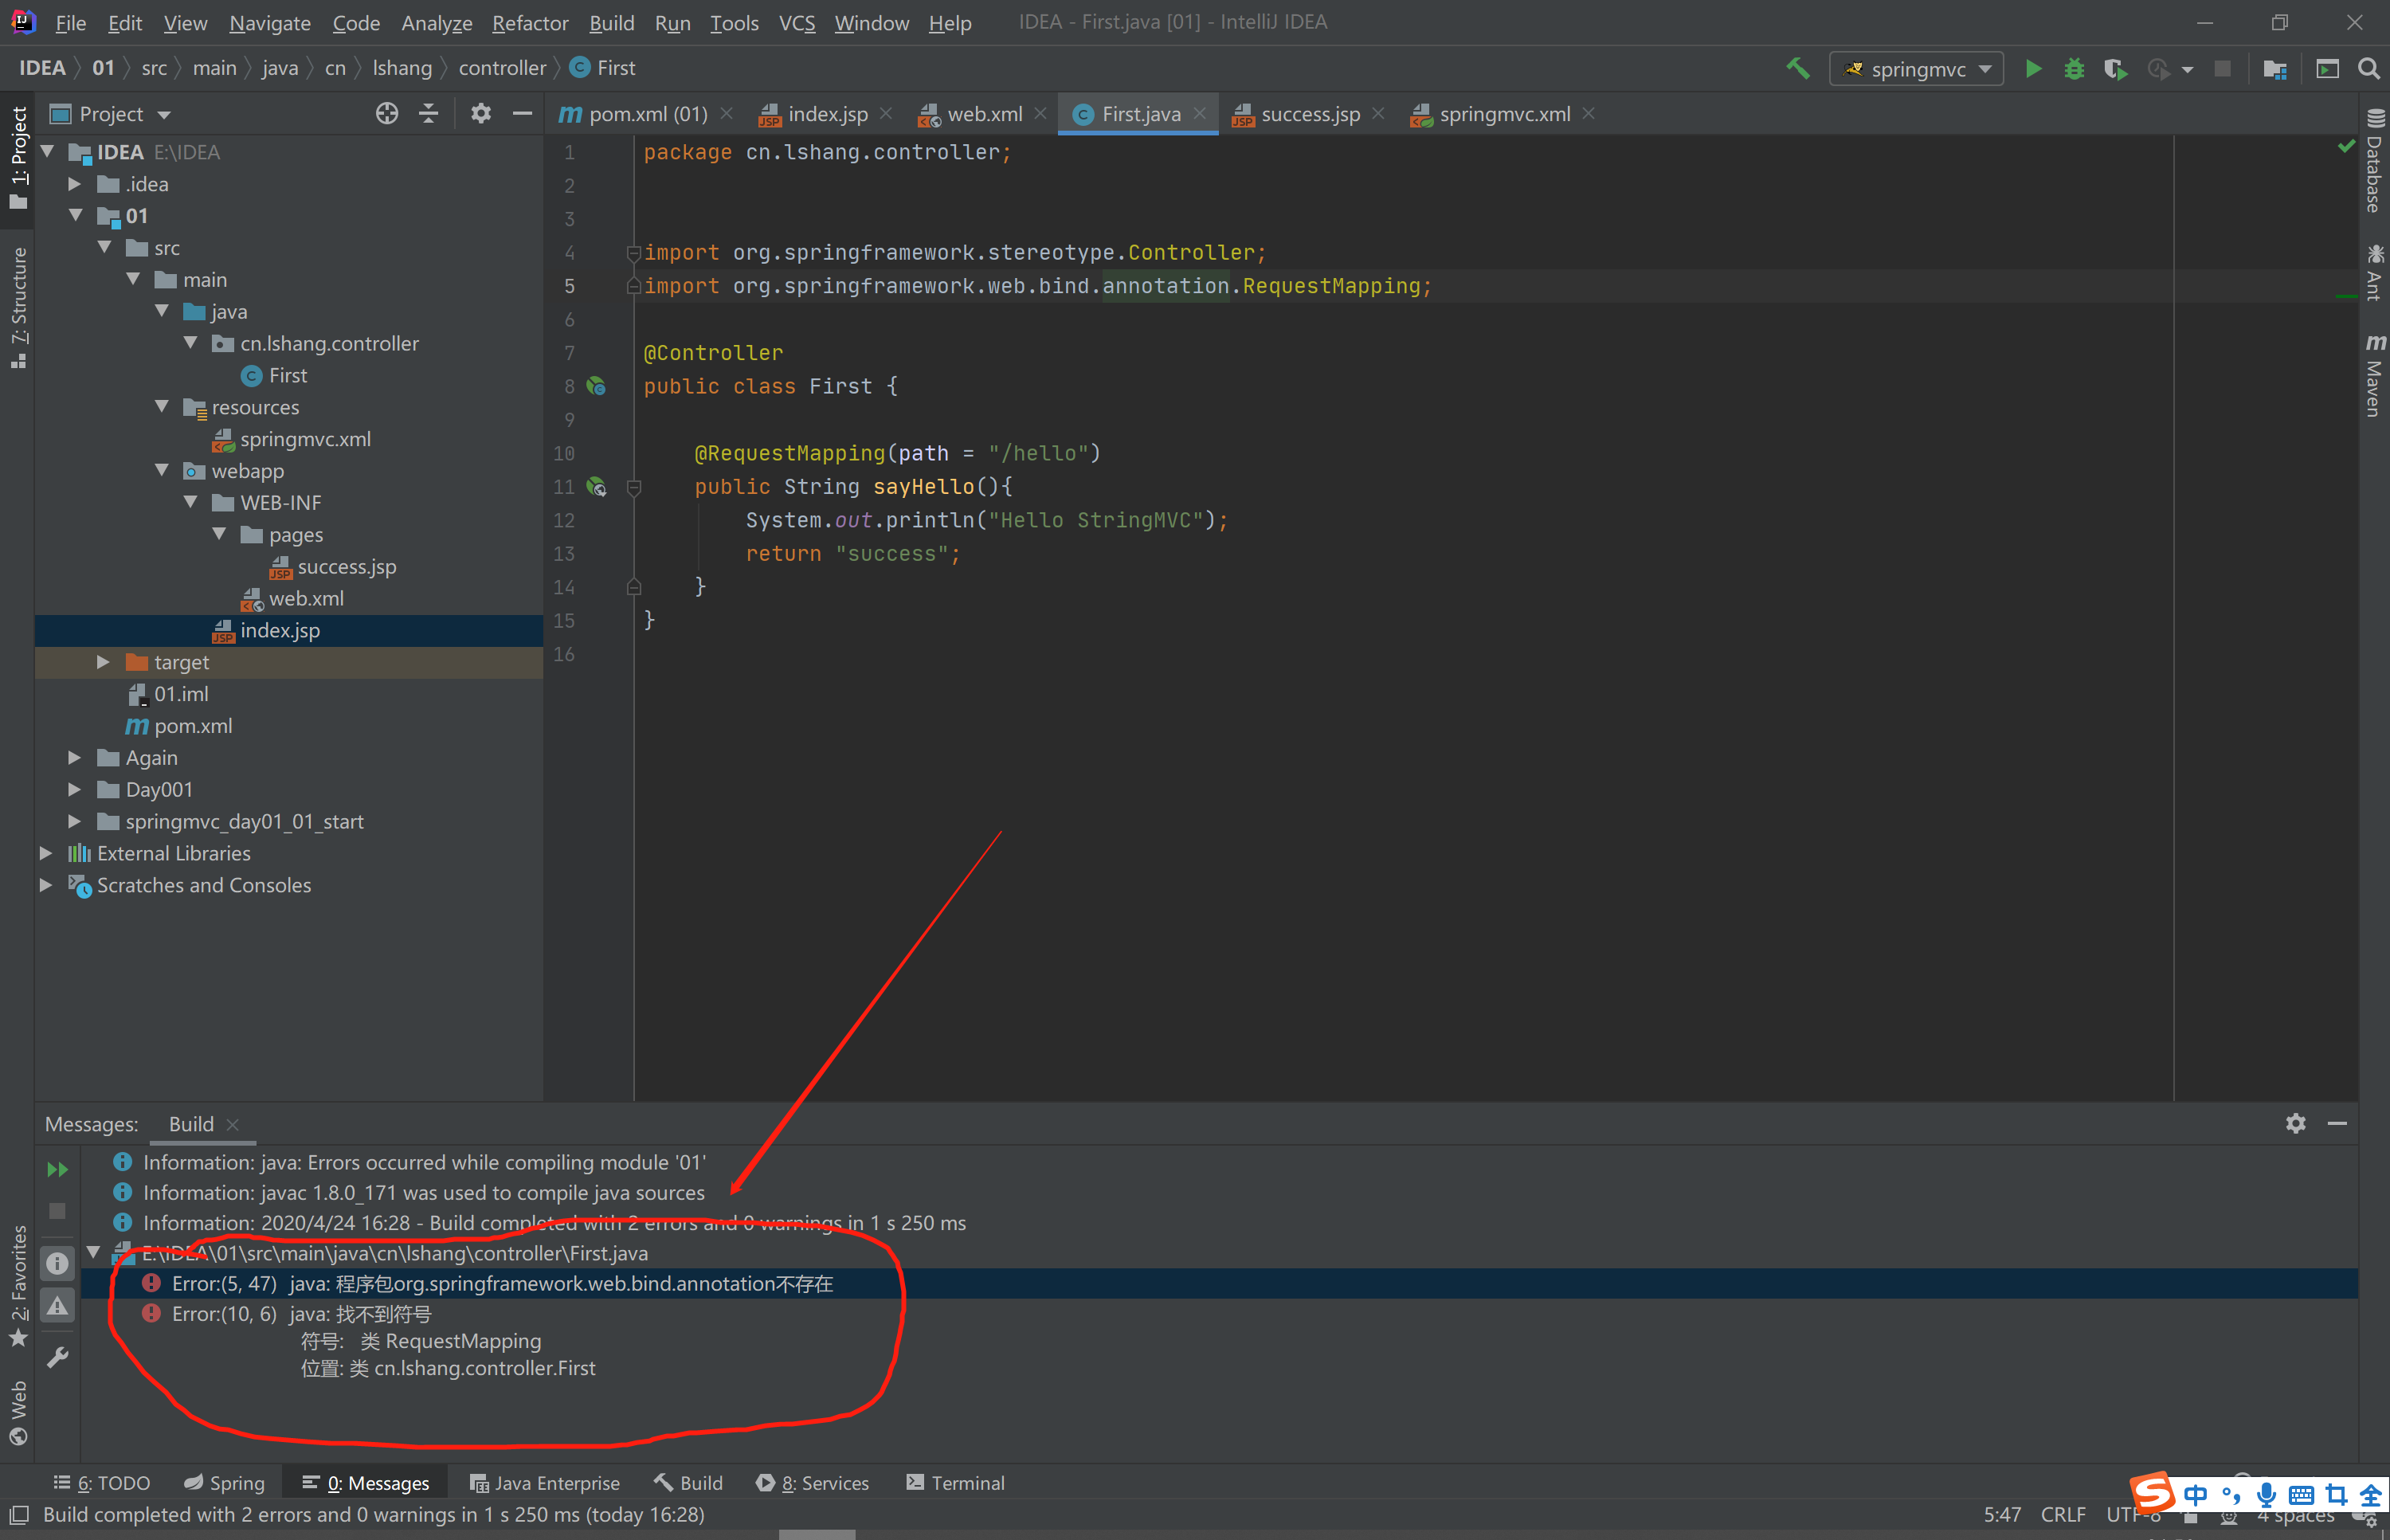Image resolution: width=2390 pixels, height=1540 pixels.
Task: Open Project panel settings gear
Action: tap(481, 114)
